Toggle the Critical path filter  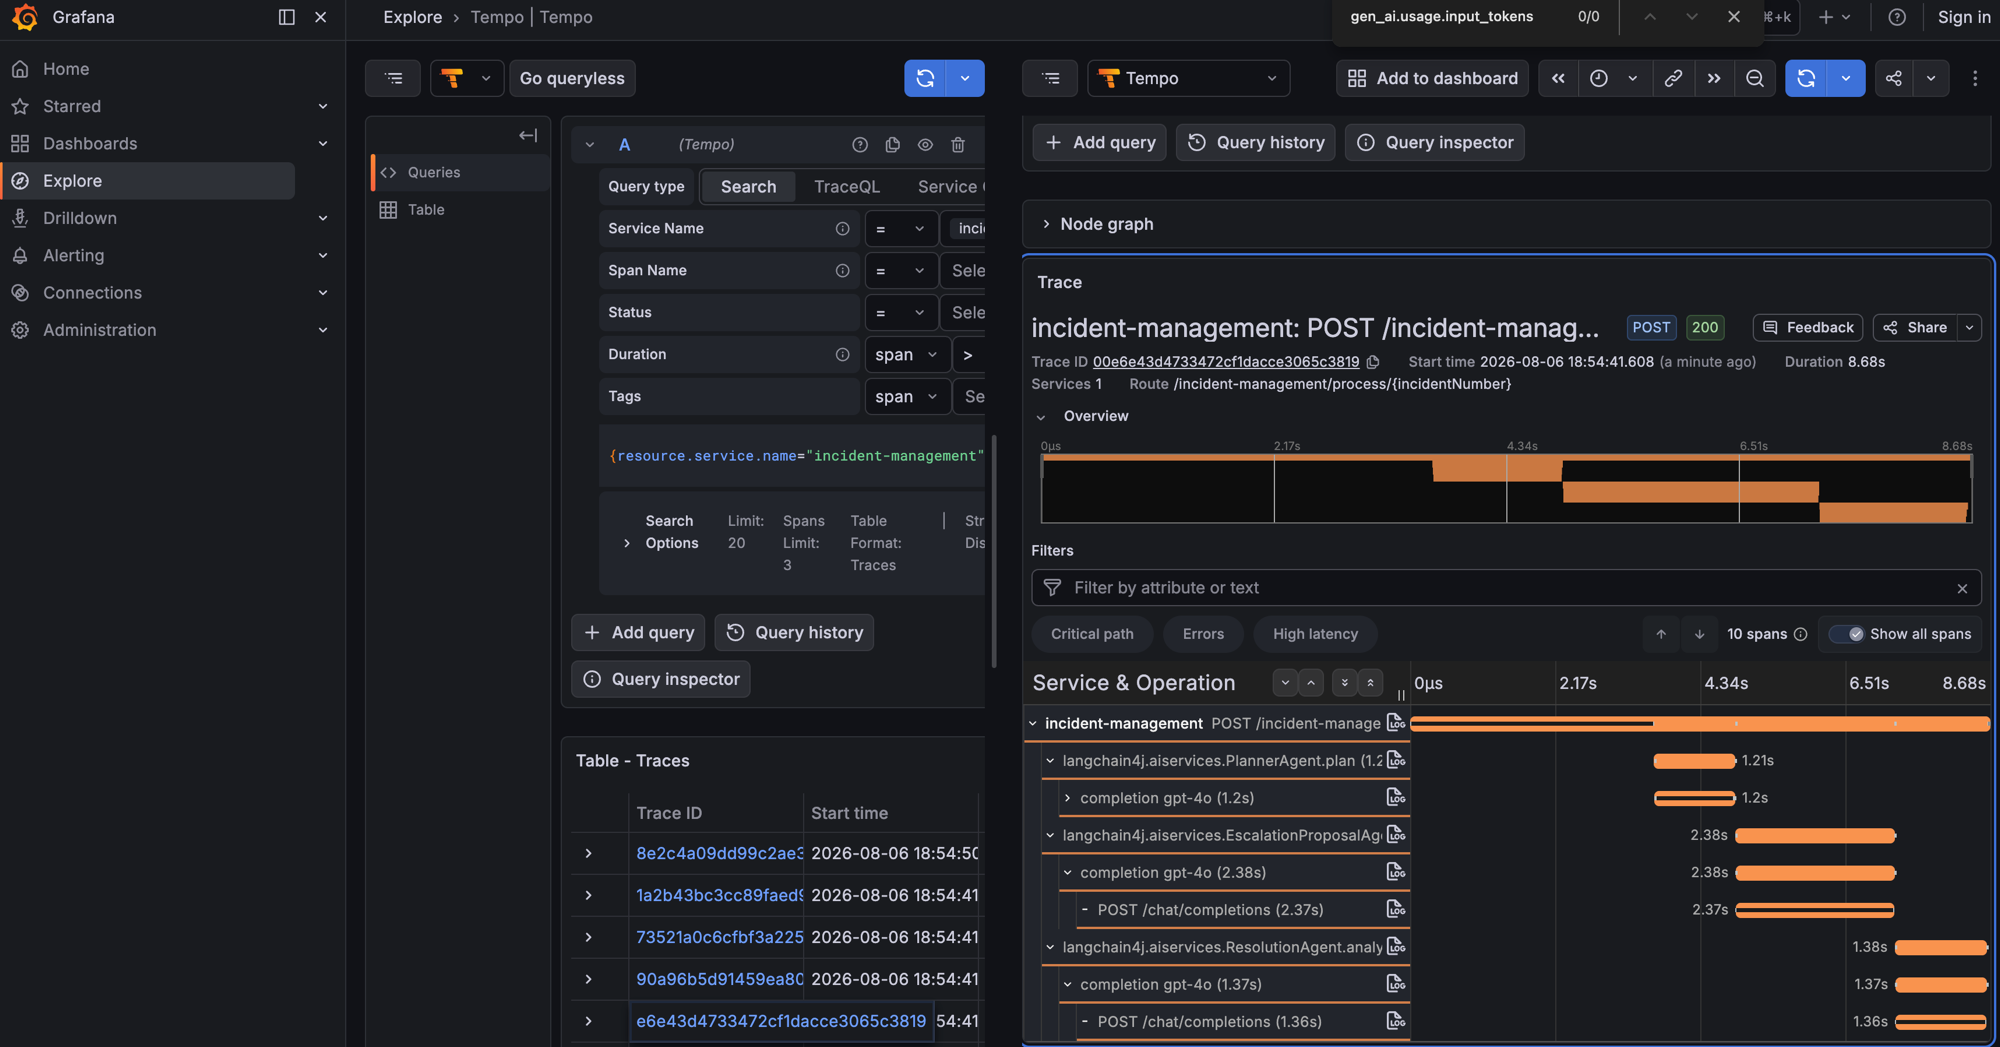coord(1092,634)
